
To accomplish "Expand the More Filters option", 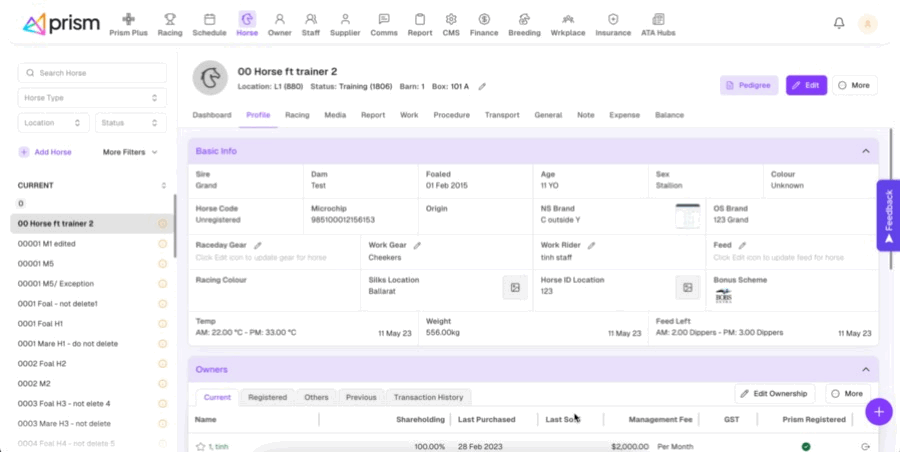I will (x=130, y=152).
